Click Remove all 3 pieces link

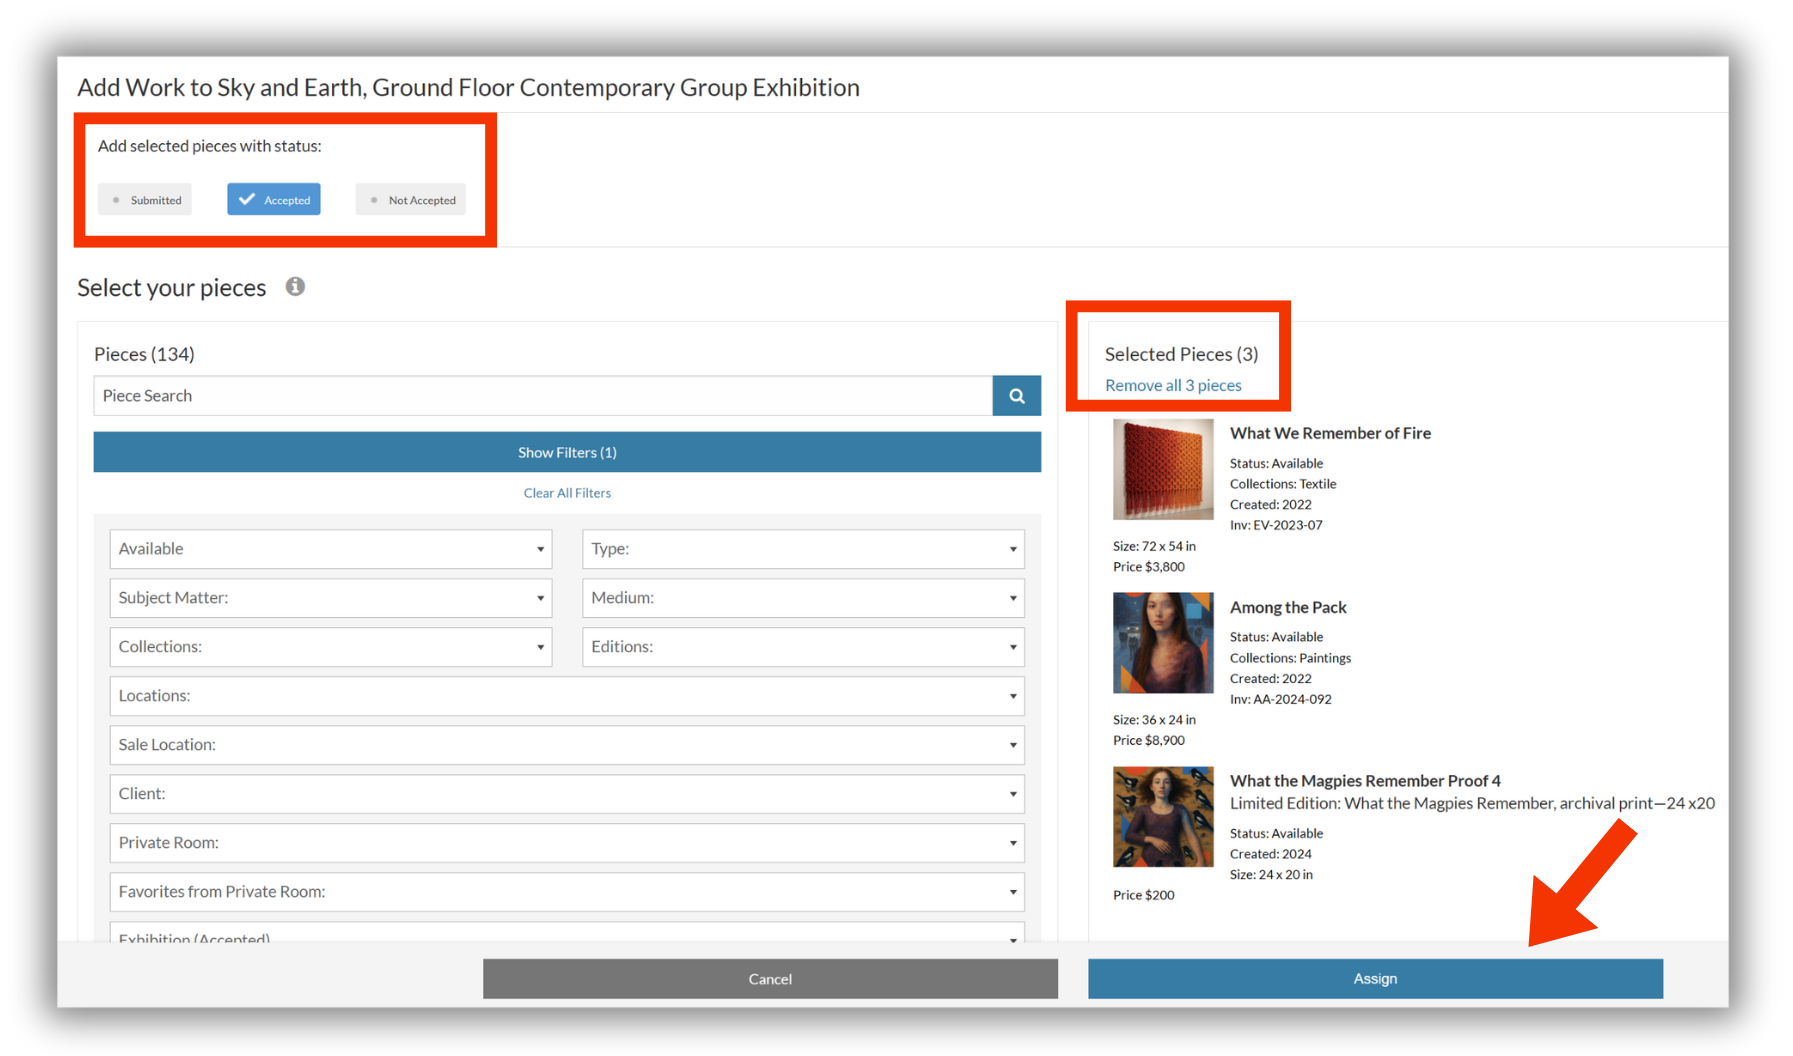click(x=1173, y=386)
